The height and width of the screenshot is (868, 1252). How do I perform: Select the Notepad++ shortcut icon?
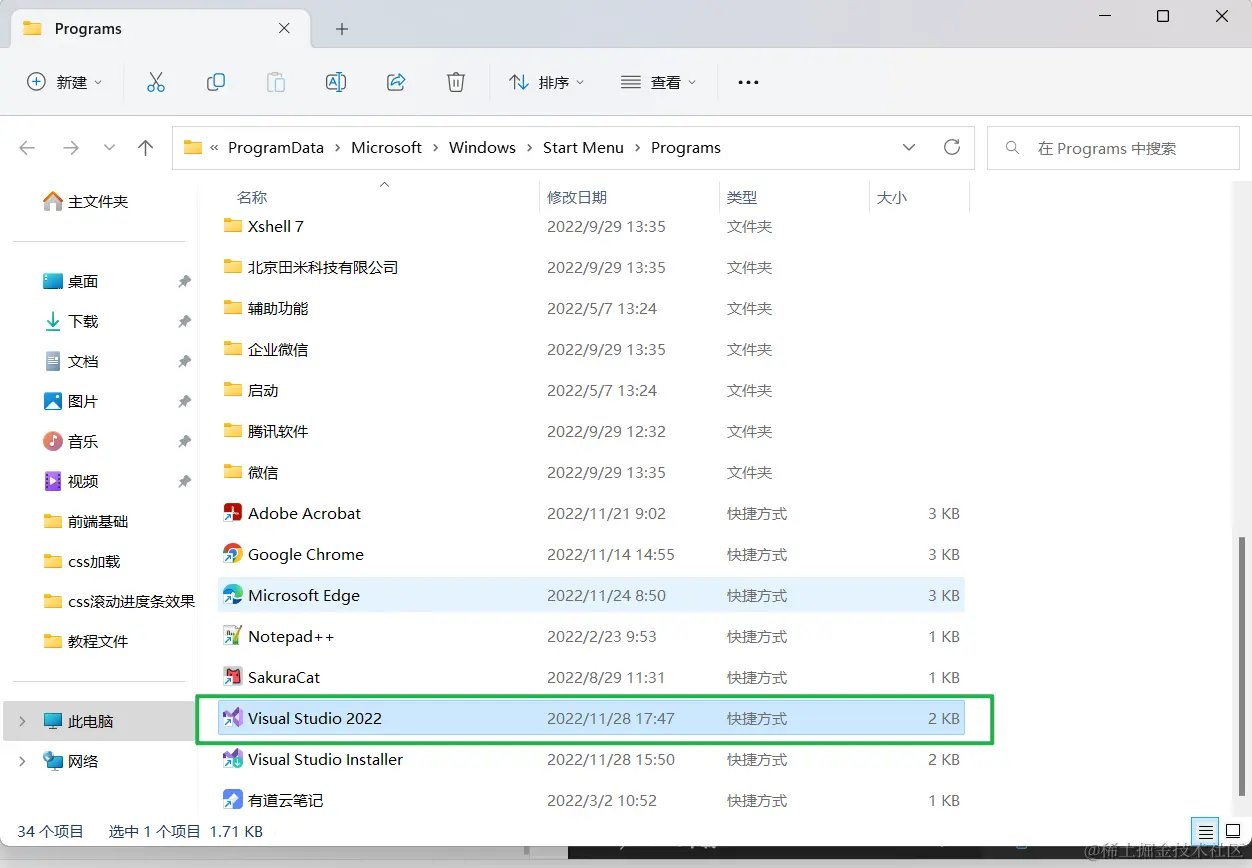click(232, 636)
